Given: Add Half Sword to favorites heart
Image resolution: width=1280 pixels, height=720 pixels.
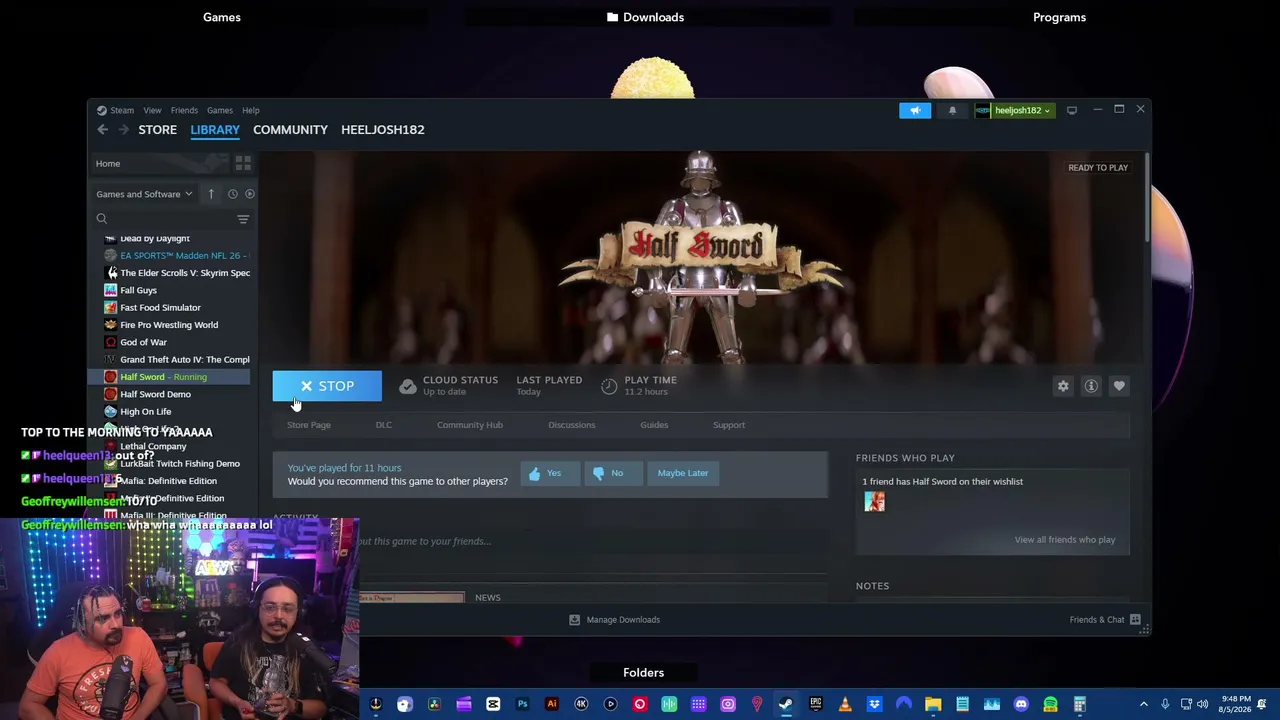Looking at the screenshot, I should click(x=1119, y=386).
